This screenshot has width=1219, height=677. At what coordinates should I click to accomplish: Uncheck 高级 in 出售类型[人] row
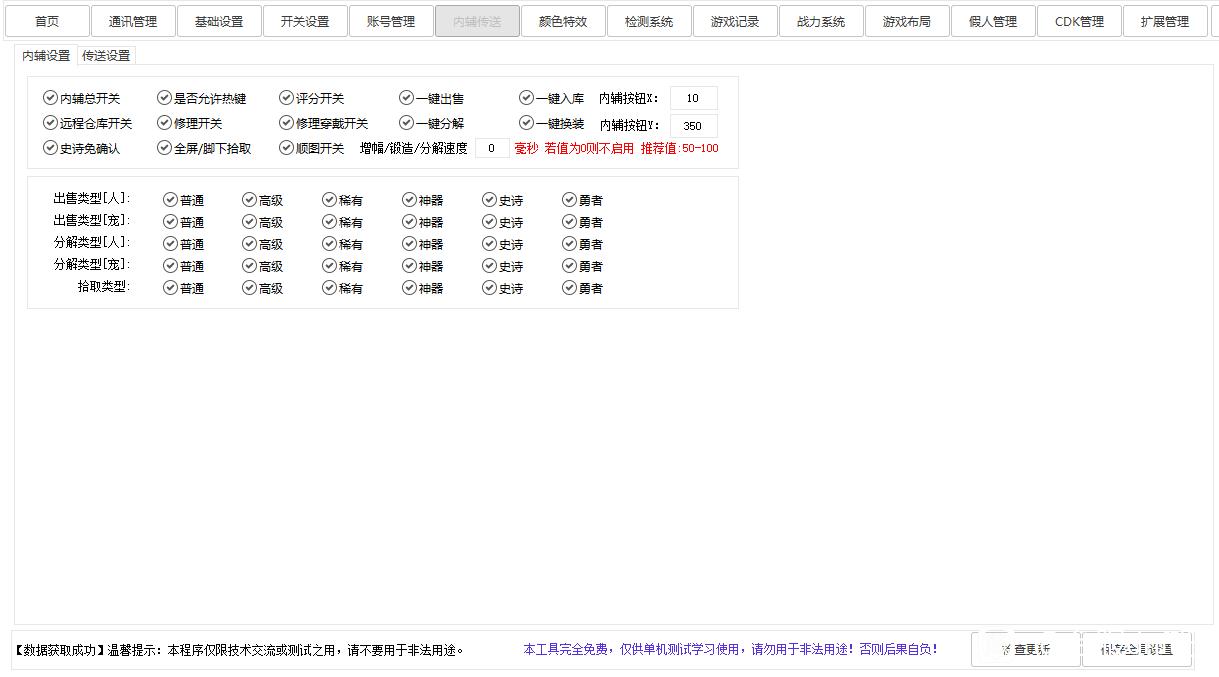[x=263, y=200]
